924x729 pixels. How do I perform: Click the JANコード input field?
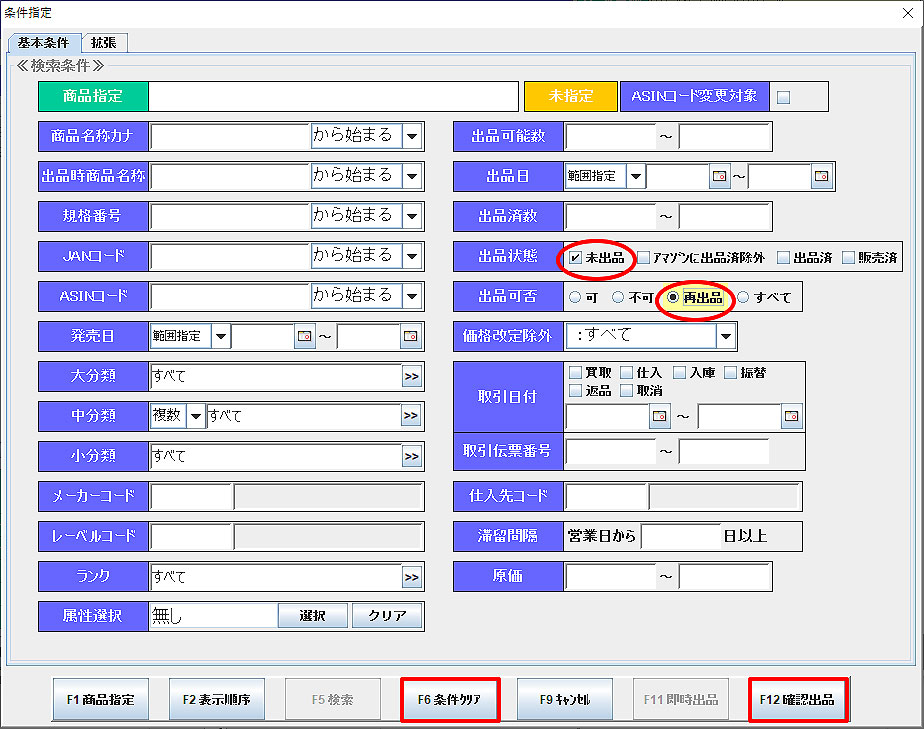click(x=230, y=256)
